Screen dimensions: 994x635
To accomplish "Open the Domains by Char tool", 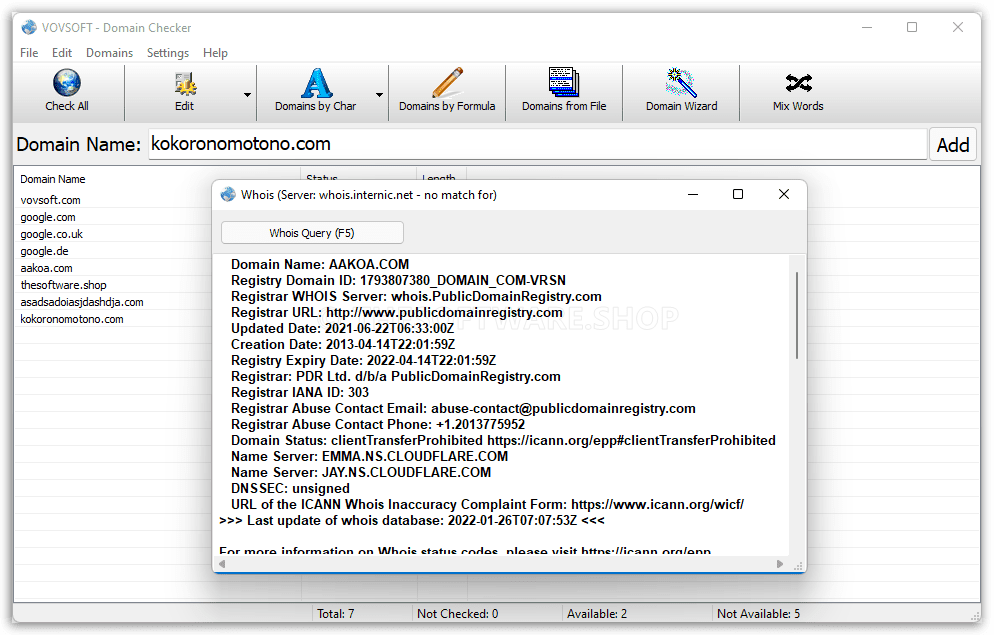I will pyautogui.click(x=316, y=91).
